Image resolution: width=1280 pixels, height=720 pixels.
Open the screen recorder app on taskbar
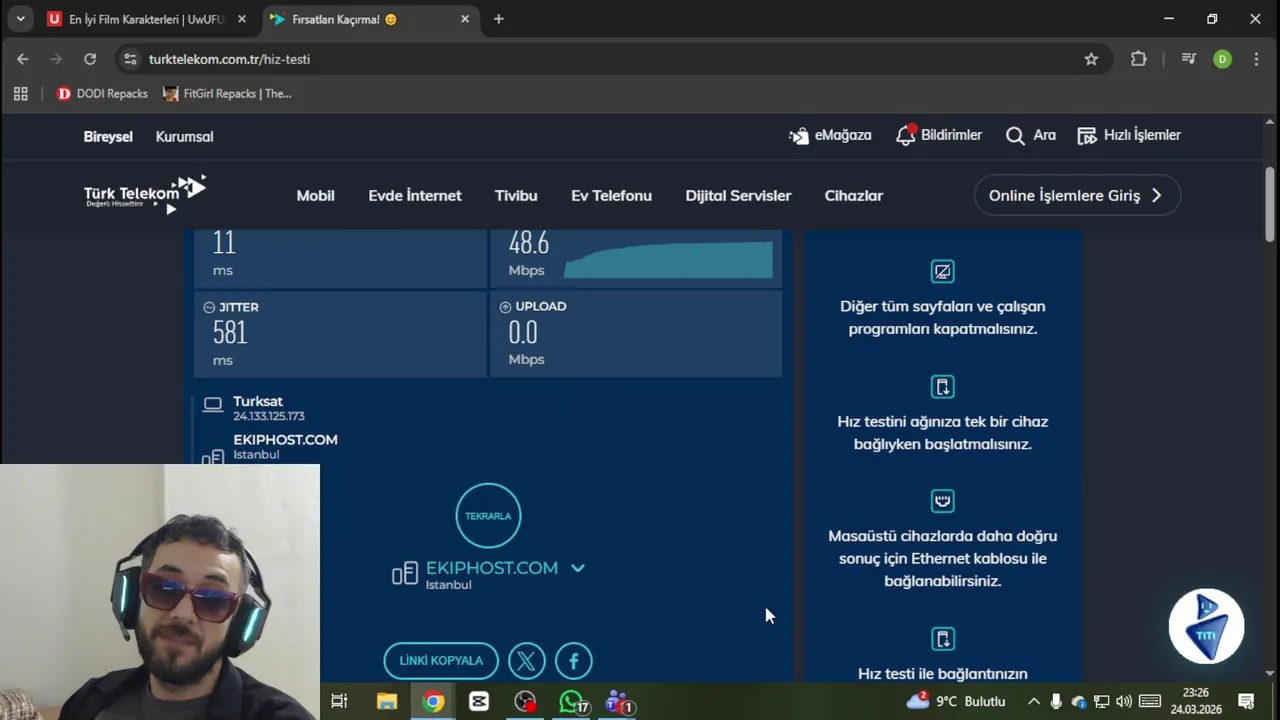point(525,702)
